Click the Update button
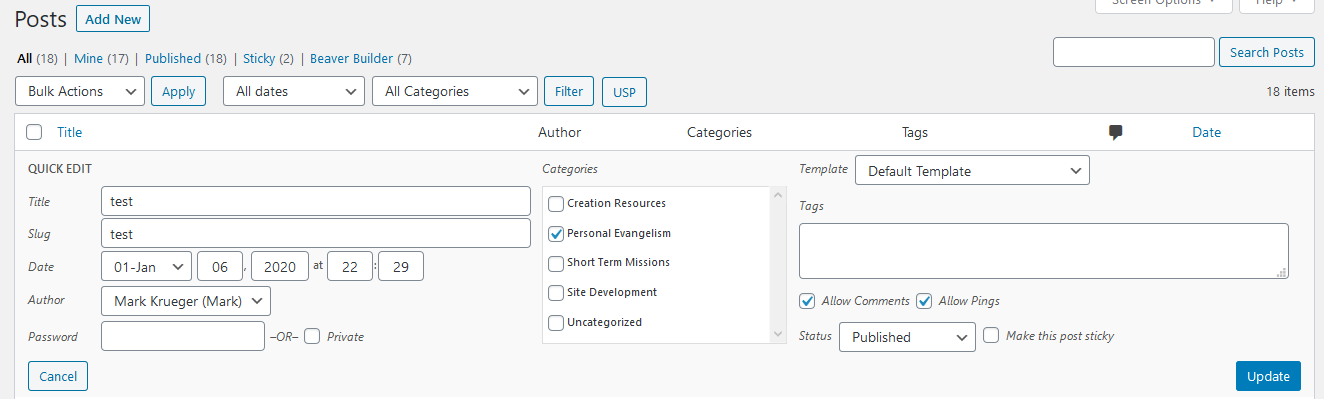 click(x=1268, y=376)
